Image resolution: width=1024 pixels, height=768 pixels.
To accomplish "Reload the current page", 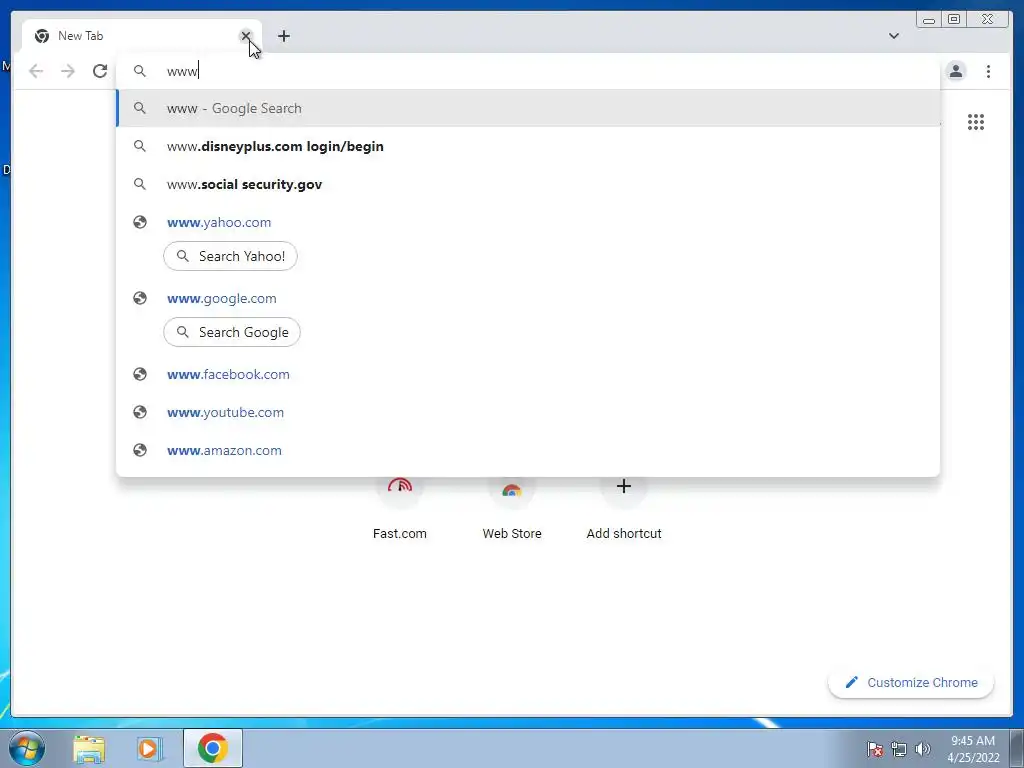I will pyautogui.click(x=100, y=71).
